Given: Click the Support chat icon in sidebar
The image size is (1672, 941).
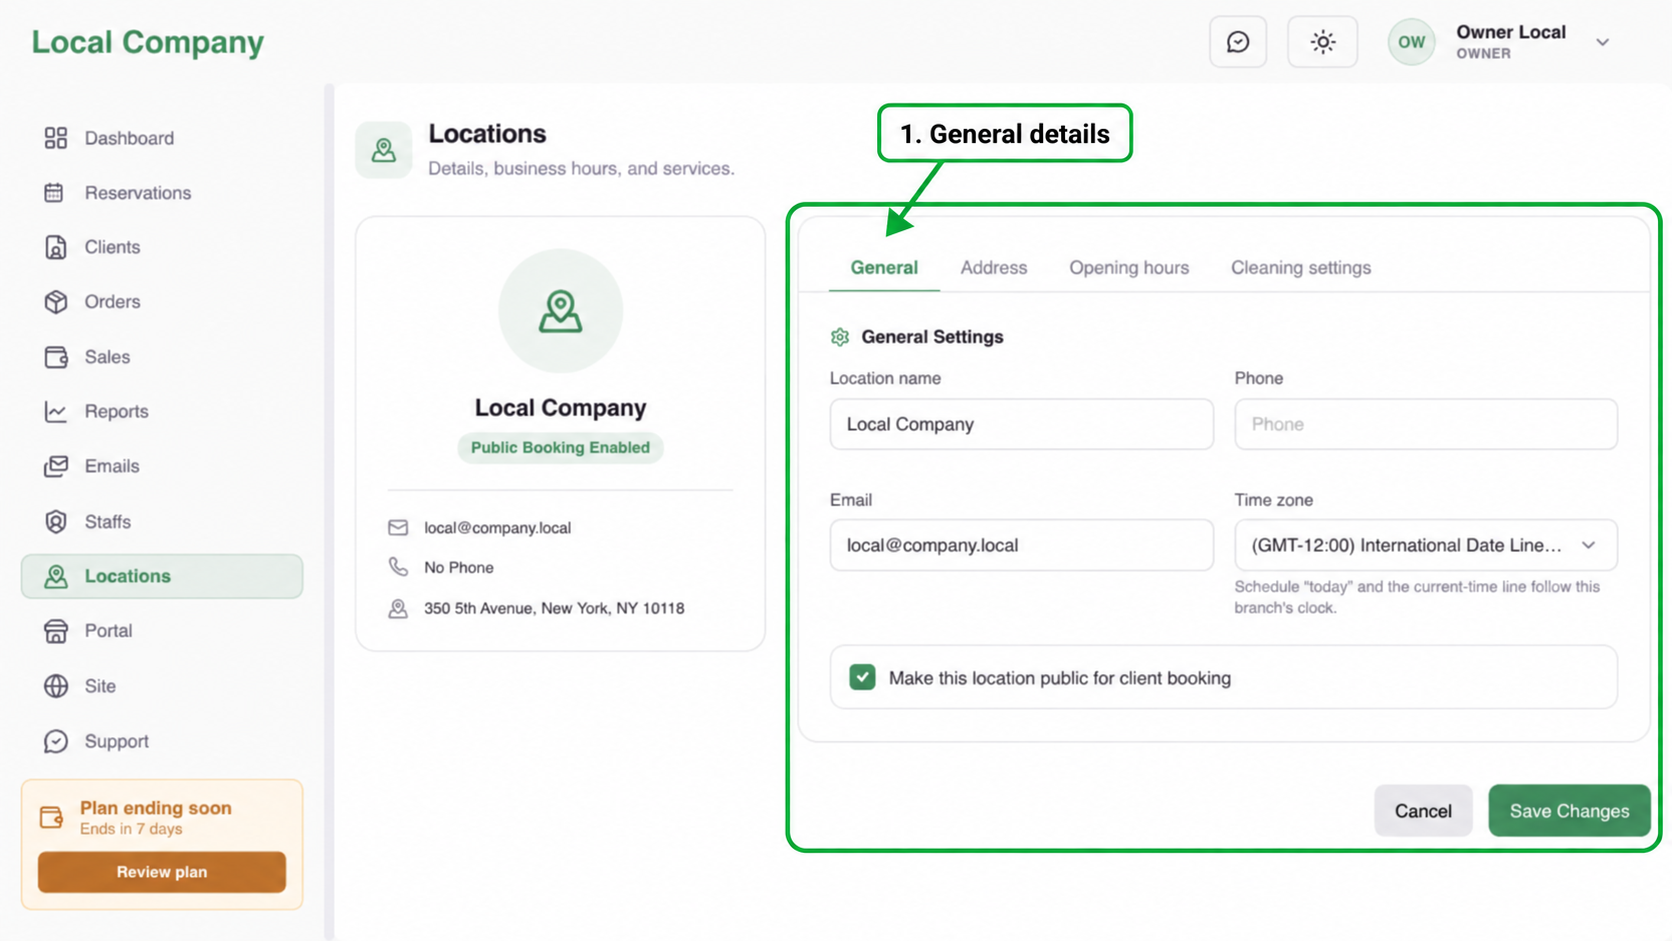Looking at the screenshot, I should click(x=56, y=741).
